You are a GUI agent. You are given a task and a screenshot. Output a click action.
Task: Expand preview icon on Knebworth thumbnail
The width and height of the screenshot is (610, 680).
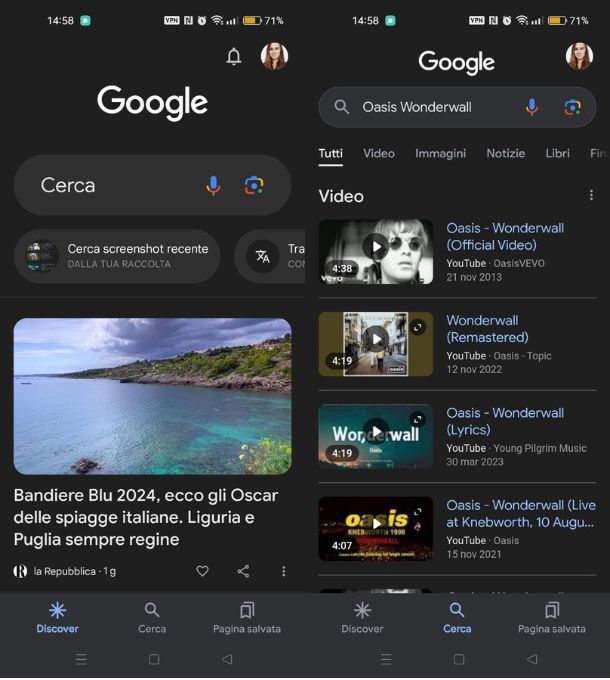tap(418, 512)
